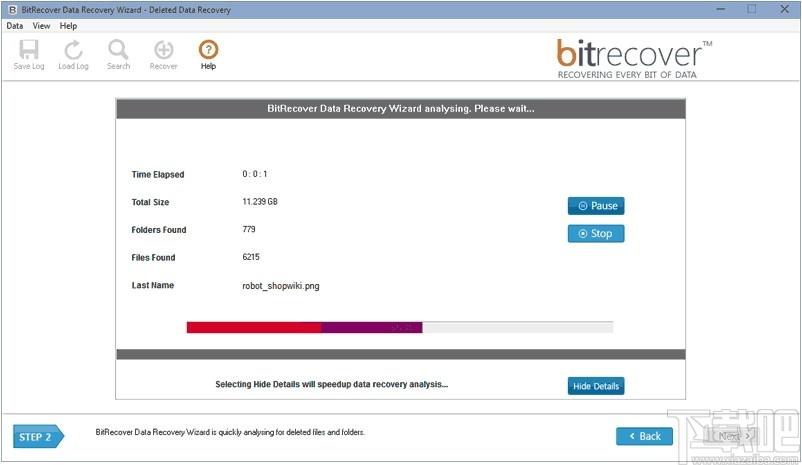Viewport: 802px width, 465px height.
Task: Click the Hide Details button
Action: 596,386
